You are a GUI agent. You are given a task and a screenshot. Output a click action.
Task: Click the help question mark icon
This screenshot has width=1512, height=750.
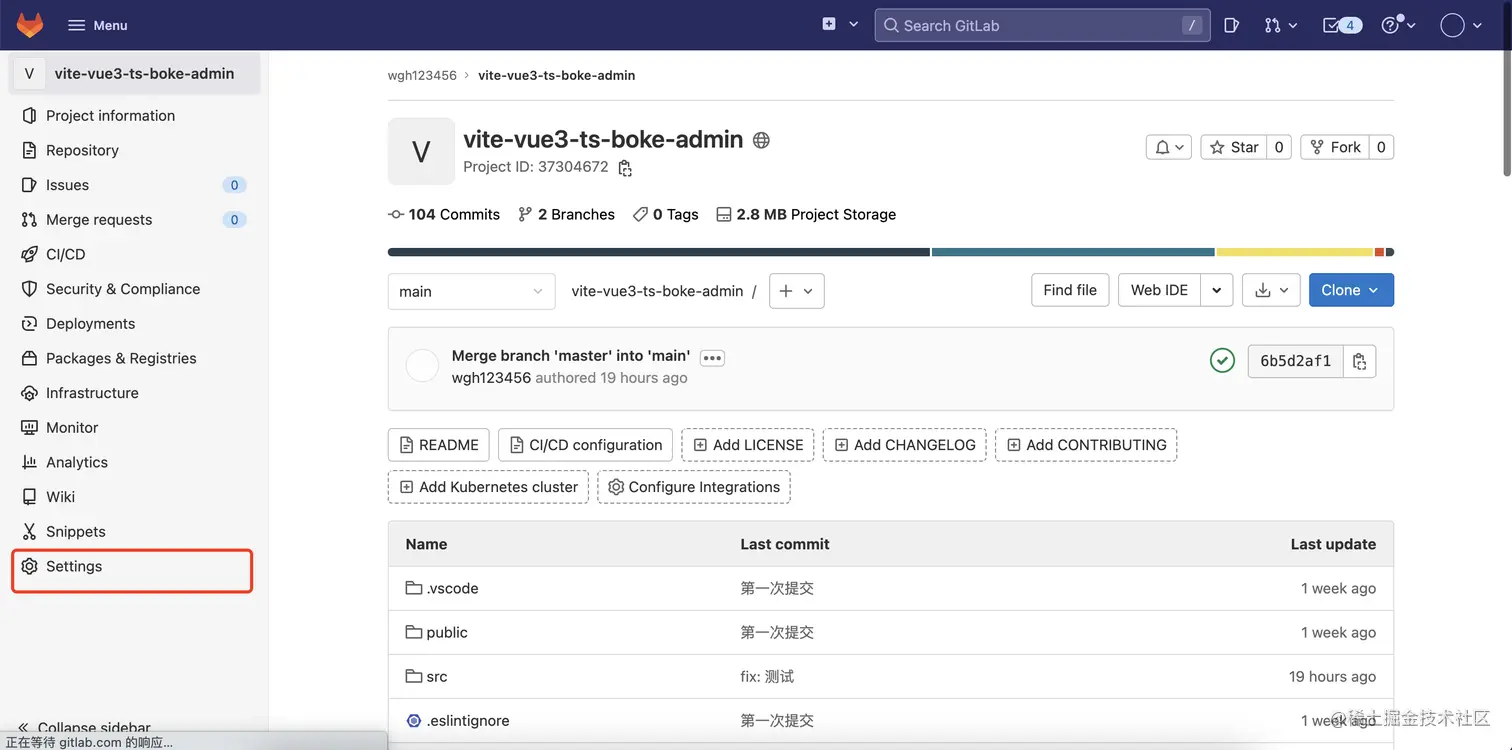point(1397,25)
